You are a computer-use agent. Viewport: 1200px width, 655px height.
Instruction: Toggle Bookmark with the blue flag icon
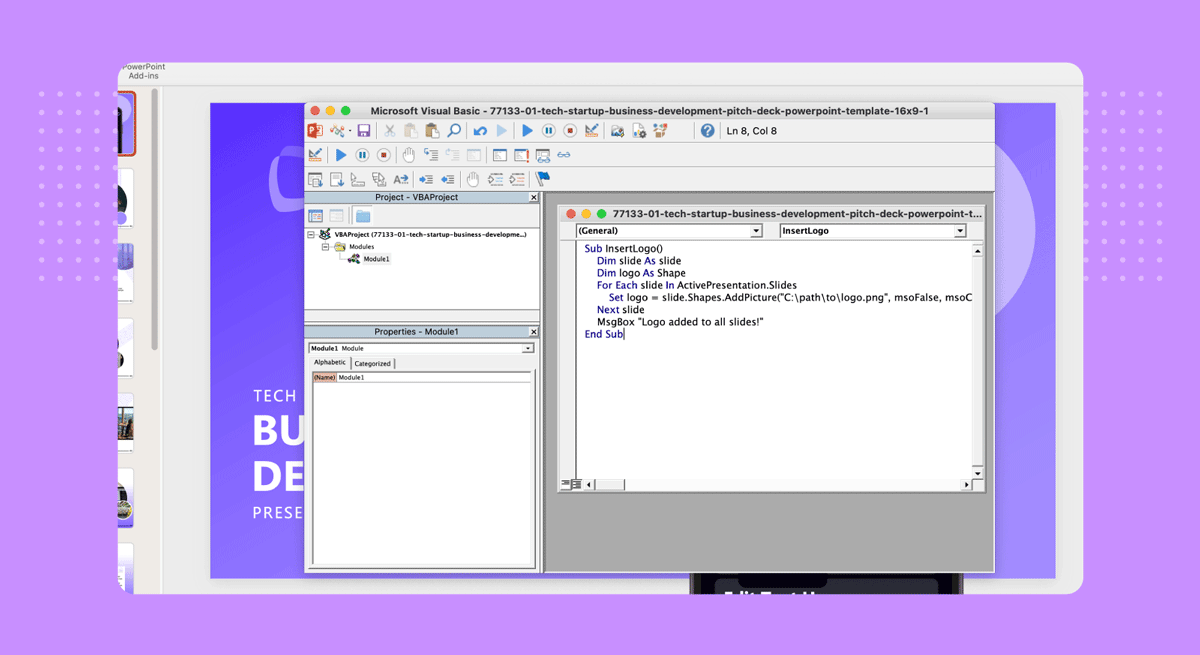click(543, 179)
